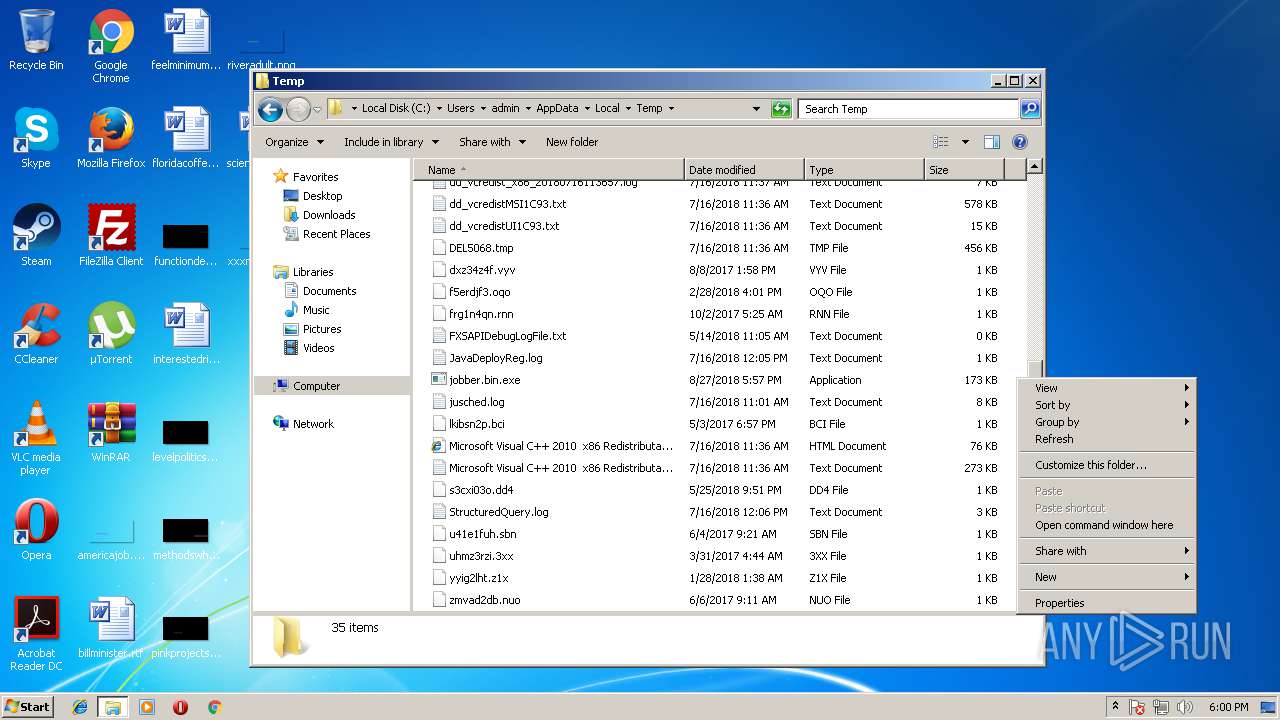The height and width of the screenshot is (720, 1280).
Task: Expand Share with submenu in context menu
Action: [1106, 551]
